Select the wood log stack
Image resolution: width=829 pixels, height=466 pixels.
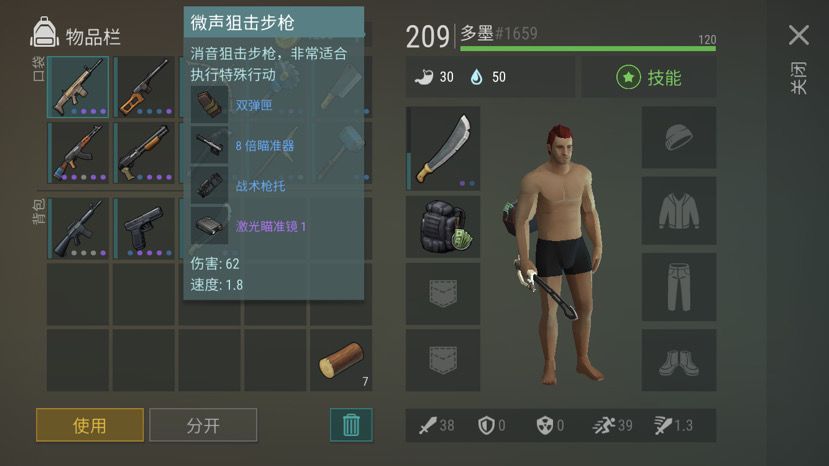tap(341, 360)
